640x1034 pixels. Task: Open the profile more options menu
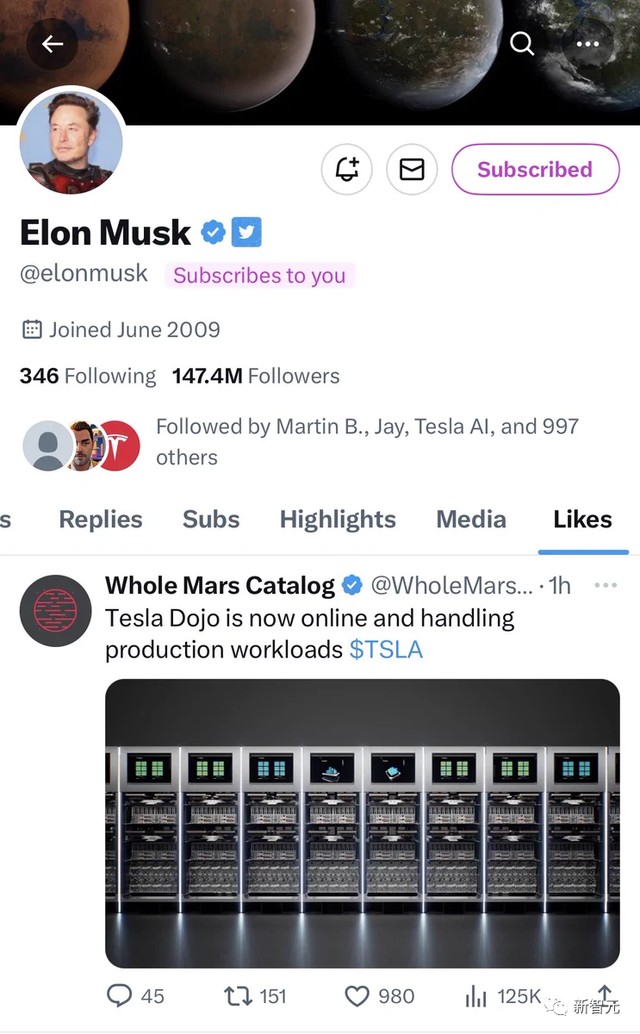[587, 44]
